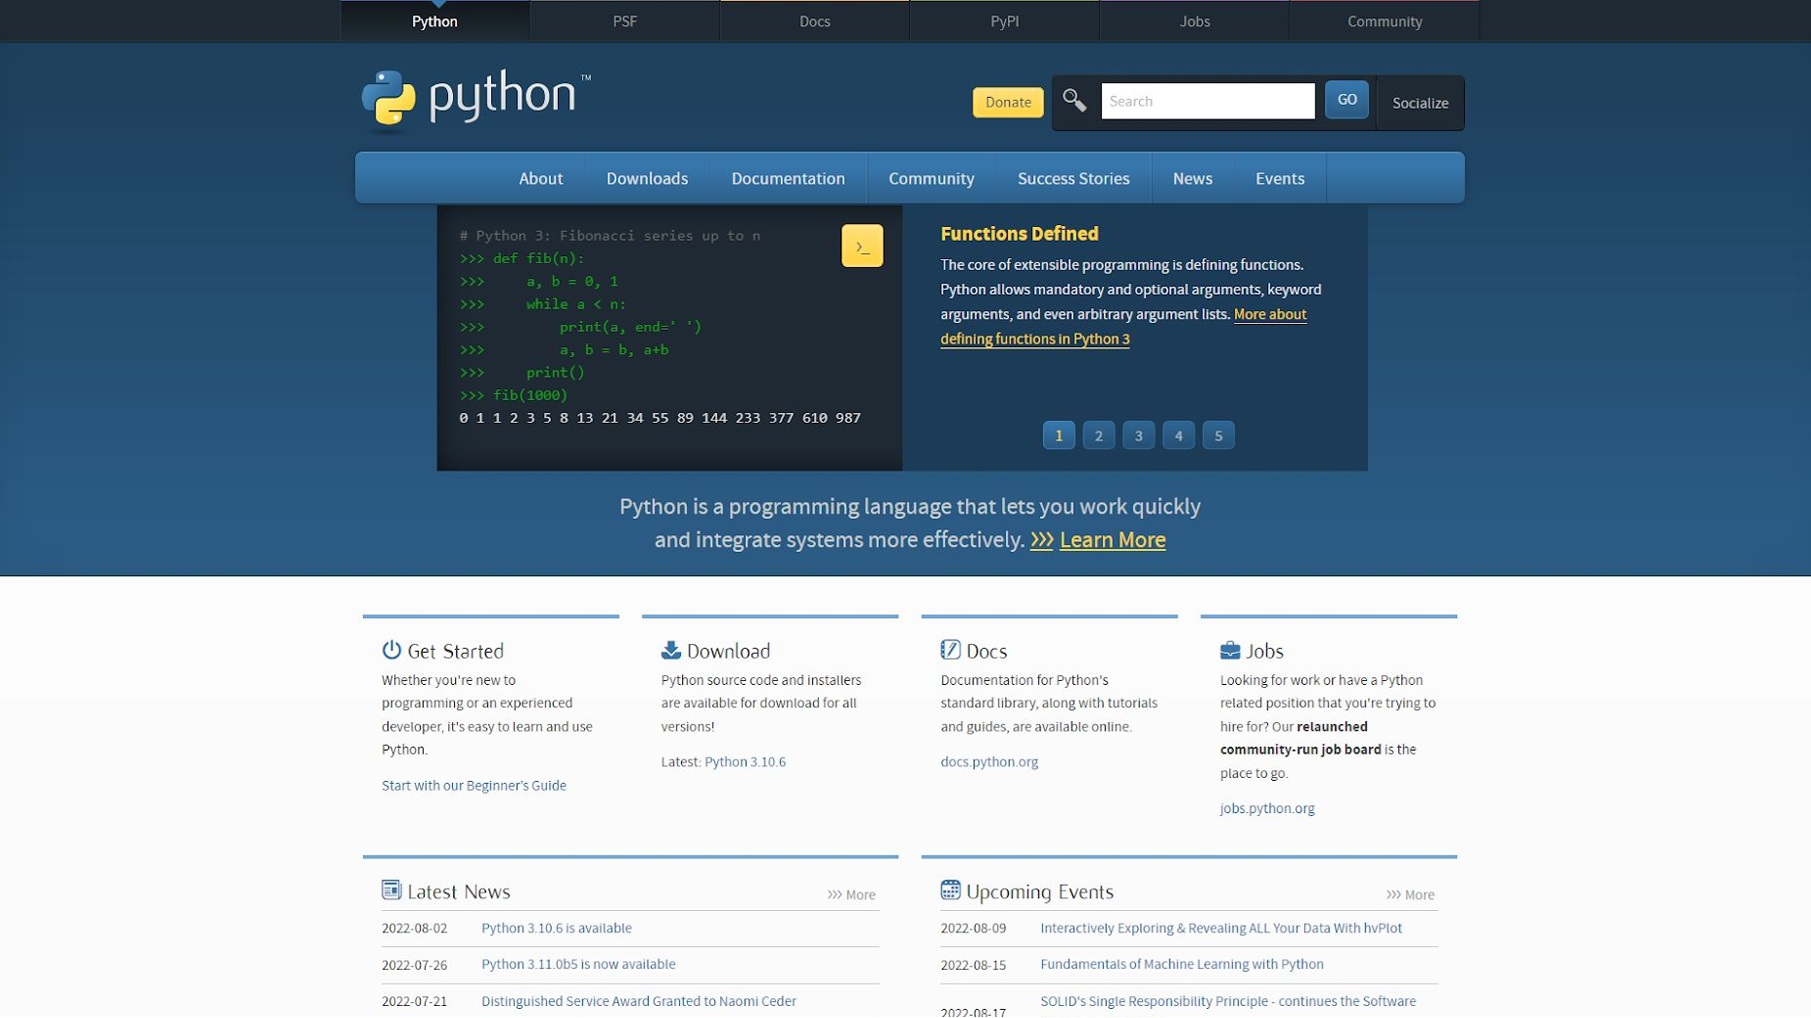Open the Documentation menu

pos(788,178)
